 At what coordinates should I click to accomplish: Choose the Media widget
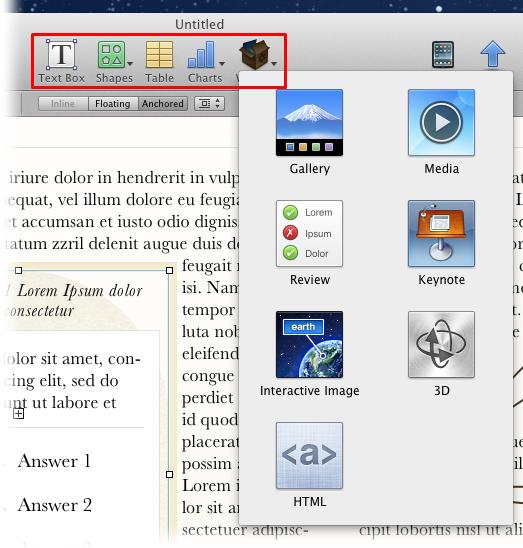tap(441, 123)
